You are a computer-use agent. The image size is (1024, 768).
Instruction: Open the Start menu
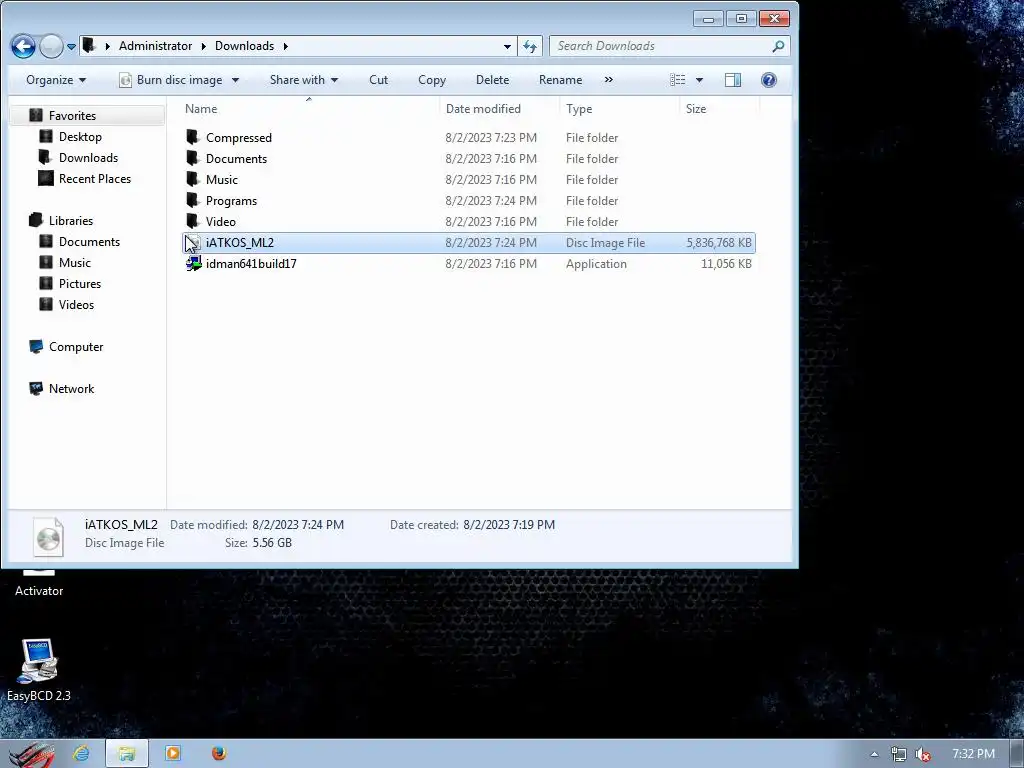click(x=32, y=754)
